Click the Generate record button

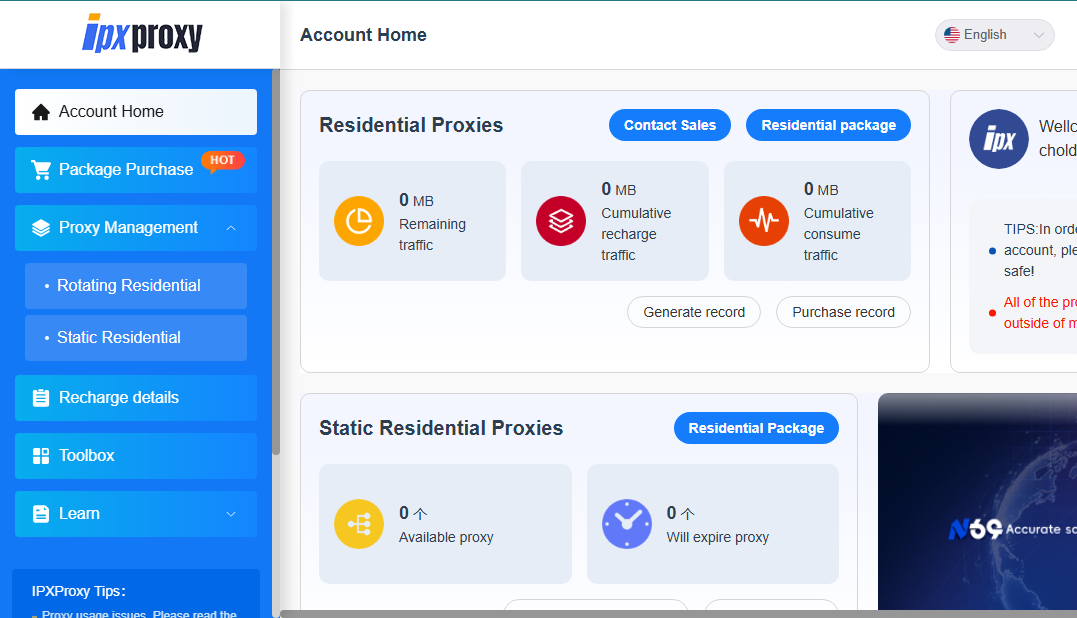pos(694,312)
